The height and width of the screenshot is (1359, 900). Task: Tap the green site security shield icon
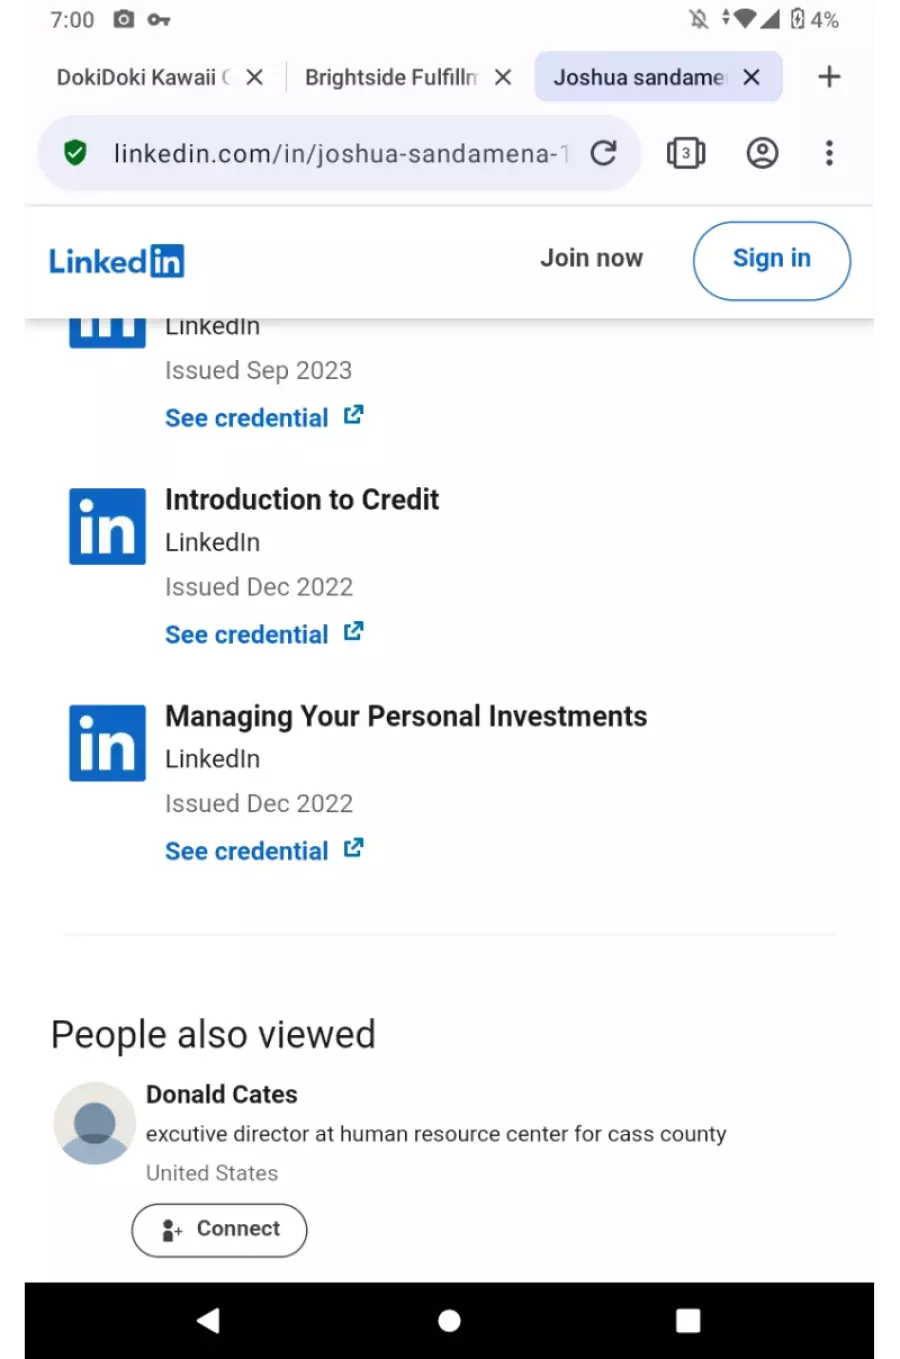tap(75, 153)
